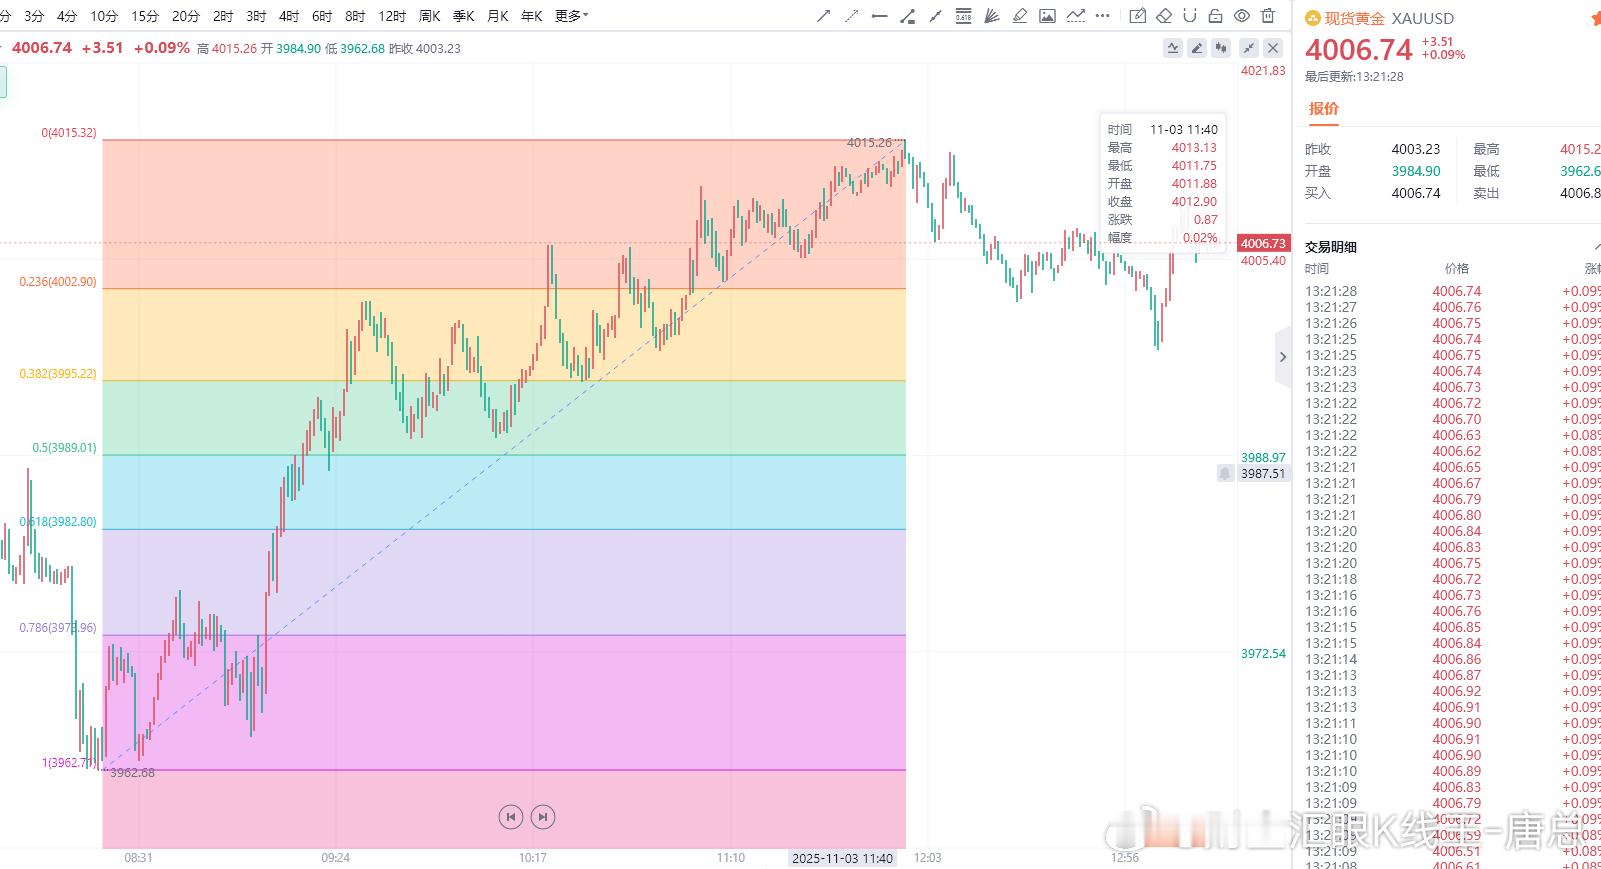Open the 报价 tab in the quote panel

click(1324, 108)
